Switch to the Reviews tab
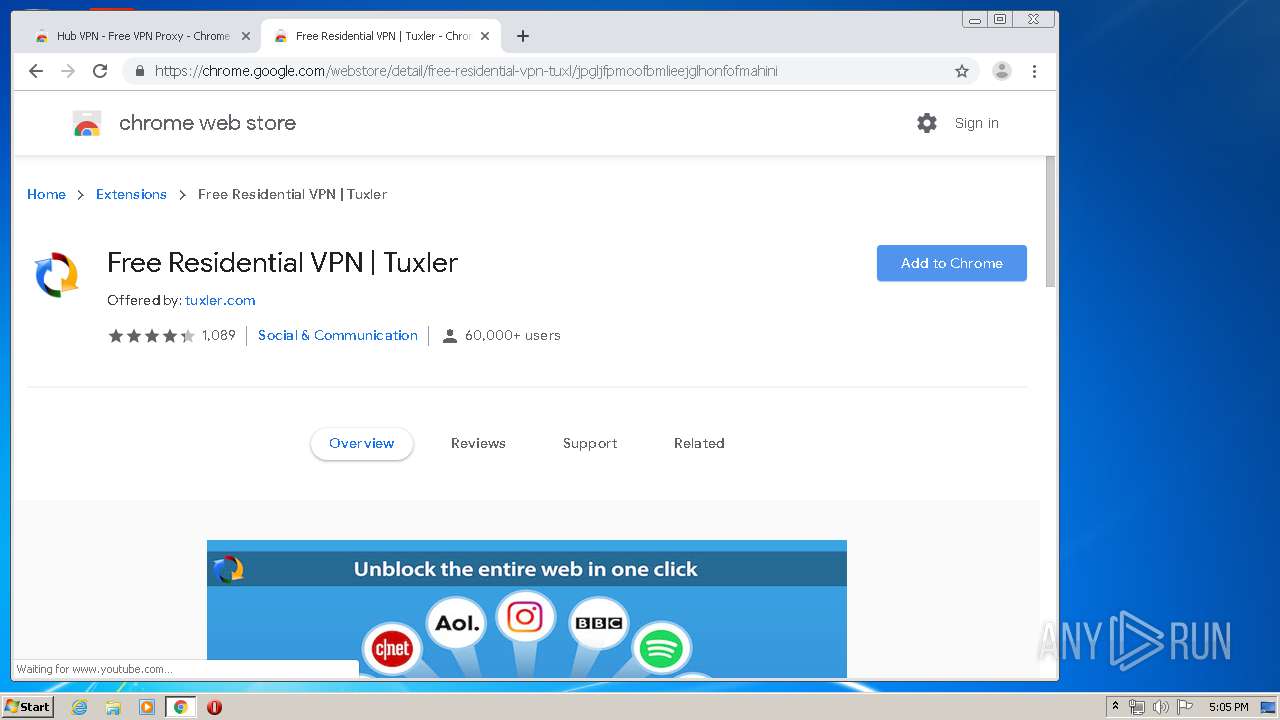The image size is (1280, 720). pyautogui.click(x=478, y=443)
